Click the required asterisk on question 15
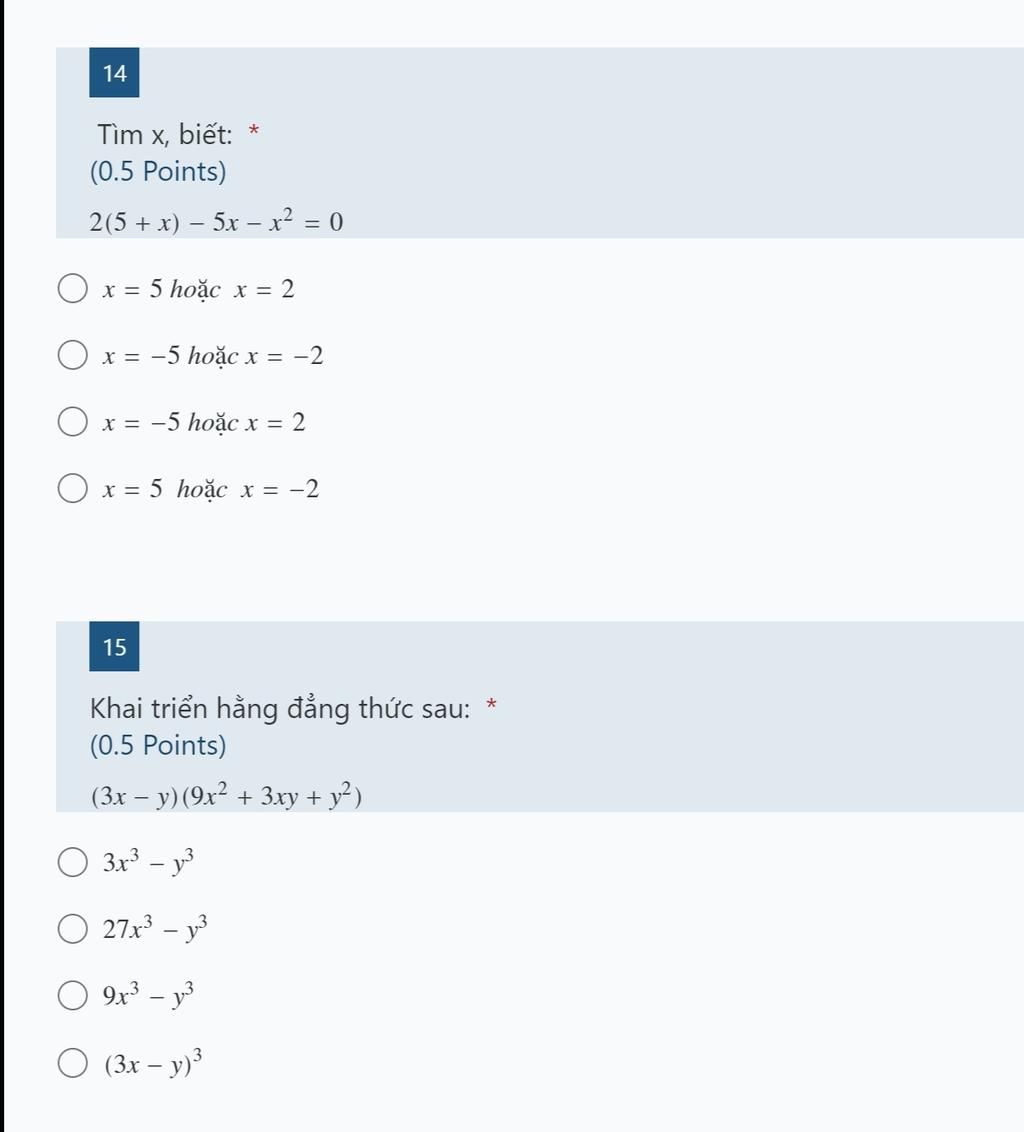 coord(491,706)
